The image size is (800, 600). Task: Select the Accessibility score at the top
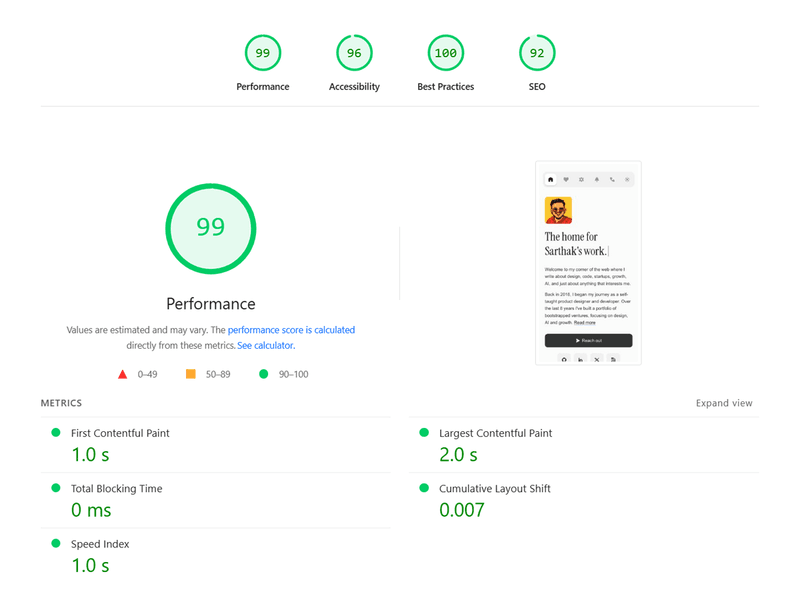pyautogui.click(x=354, y=53)
